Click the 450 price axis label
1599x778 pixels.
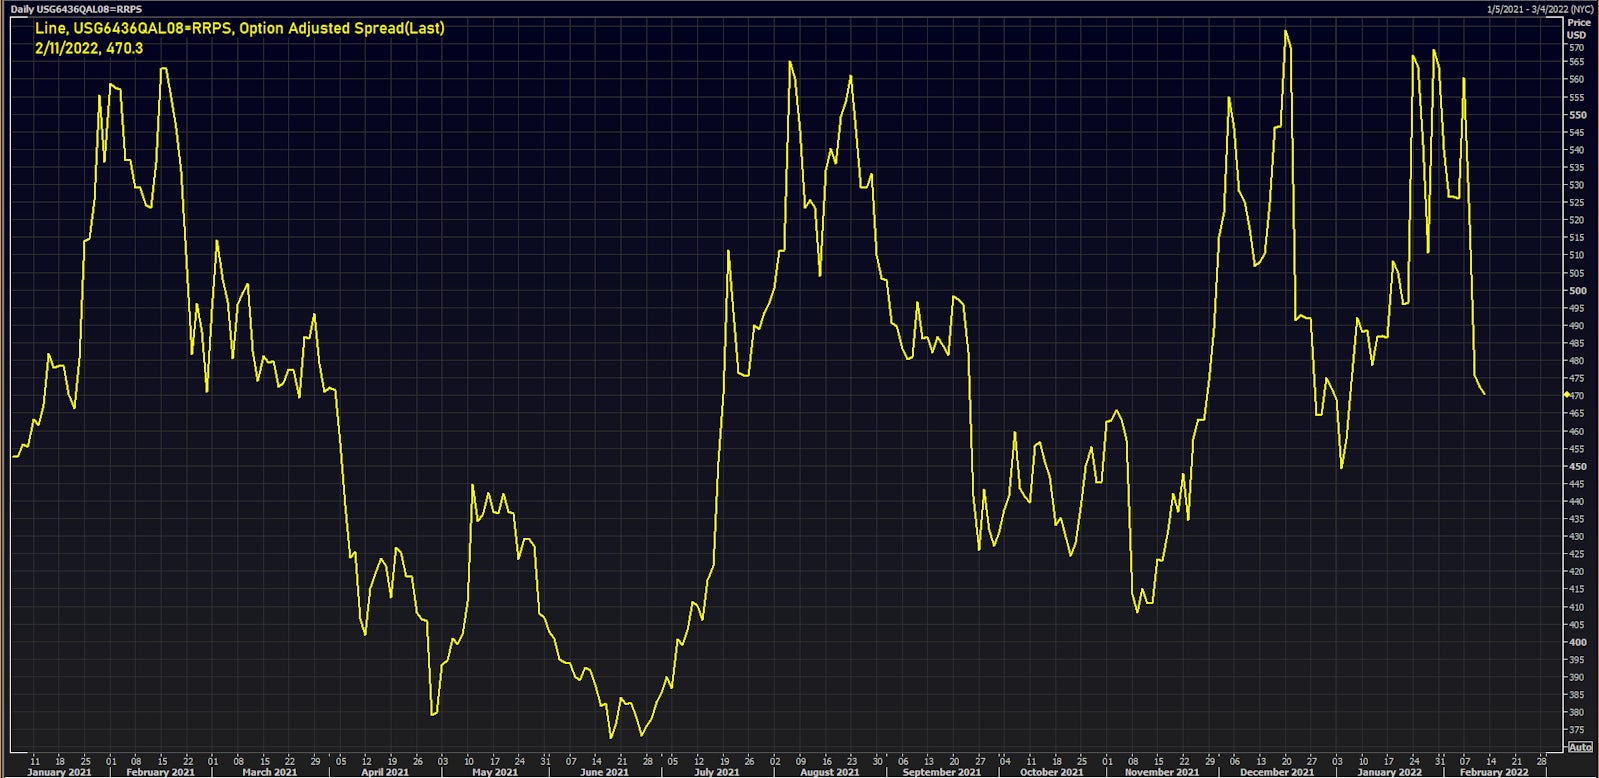coord(1577,467)
